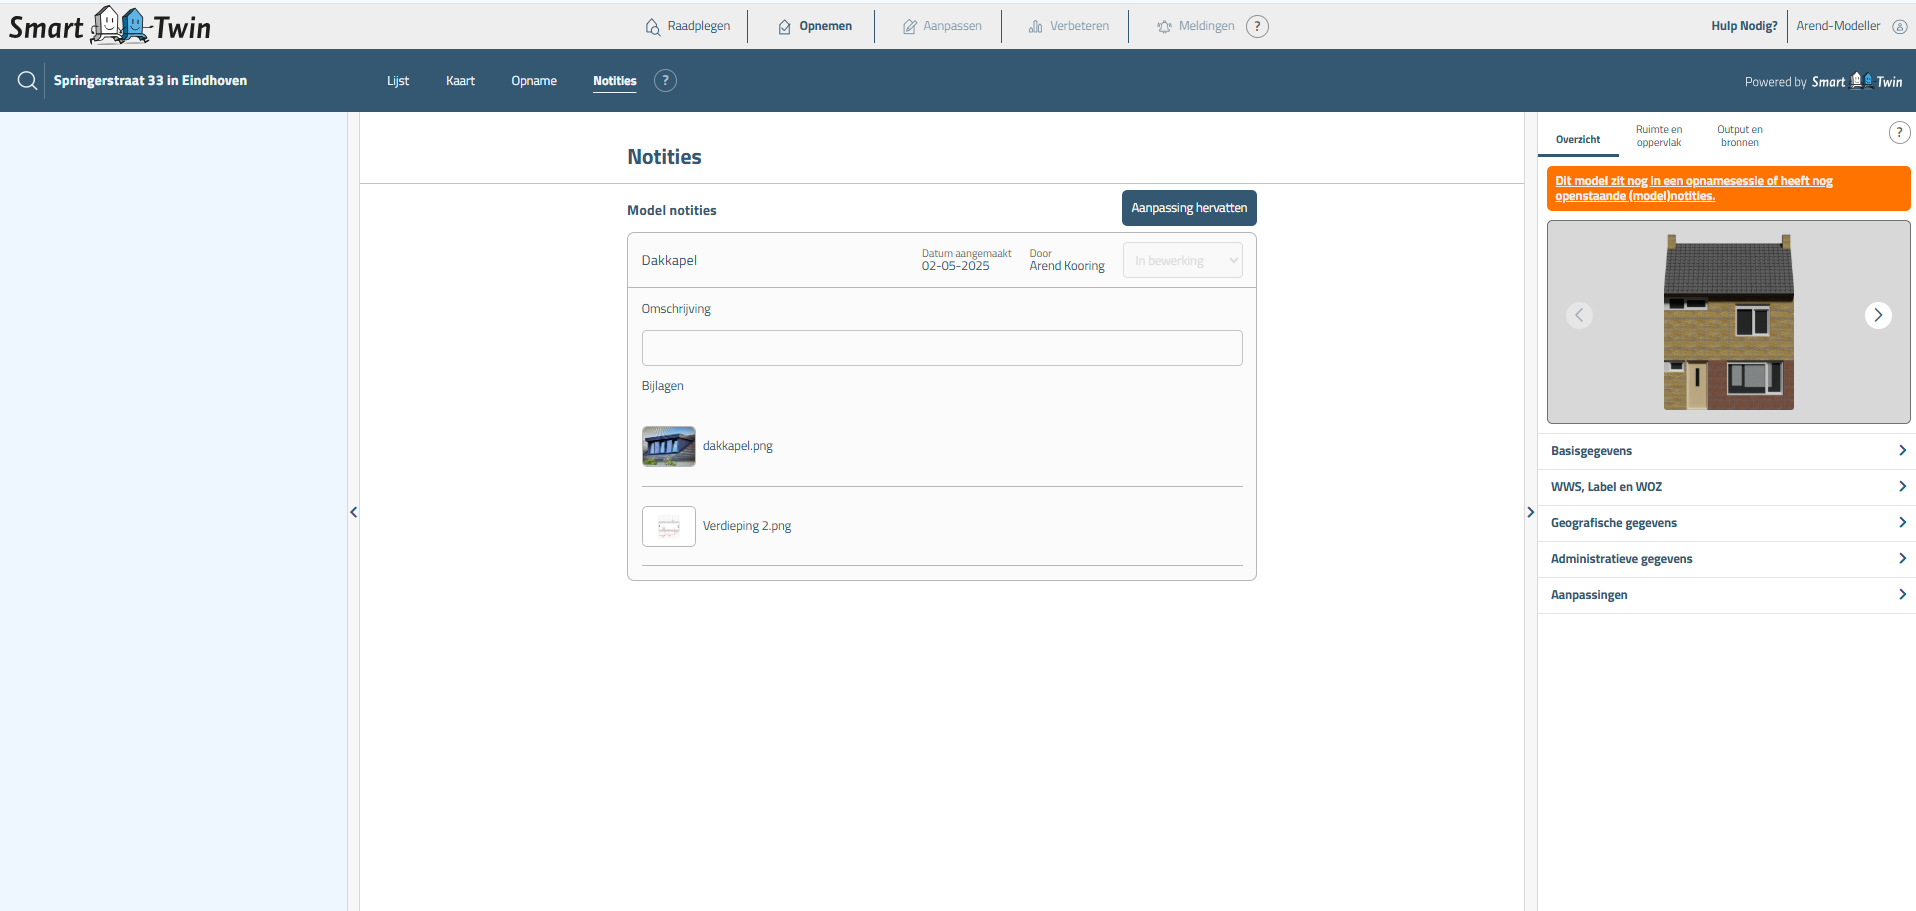This screenshot has width=1916, height=911.
Task: Open help icon next to Meldingen
Action: 1257,27
